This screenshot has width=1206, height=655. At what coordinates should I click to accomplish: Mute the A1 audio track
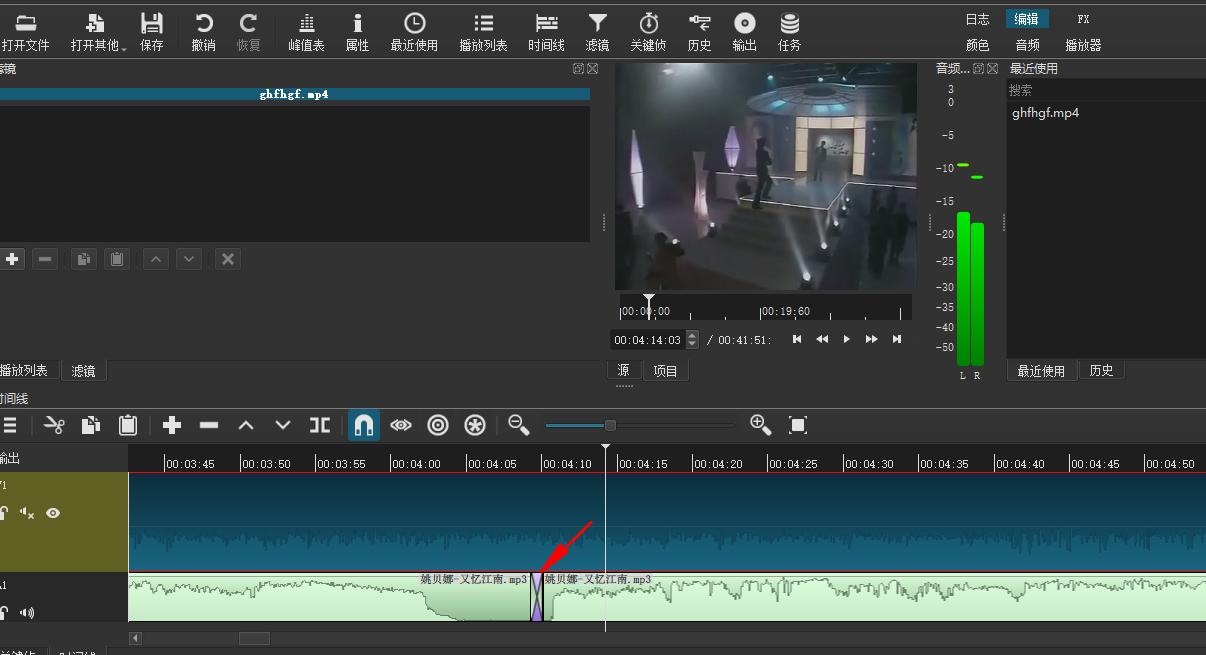[27, 612]
